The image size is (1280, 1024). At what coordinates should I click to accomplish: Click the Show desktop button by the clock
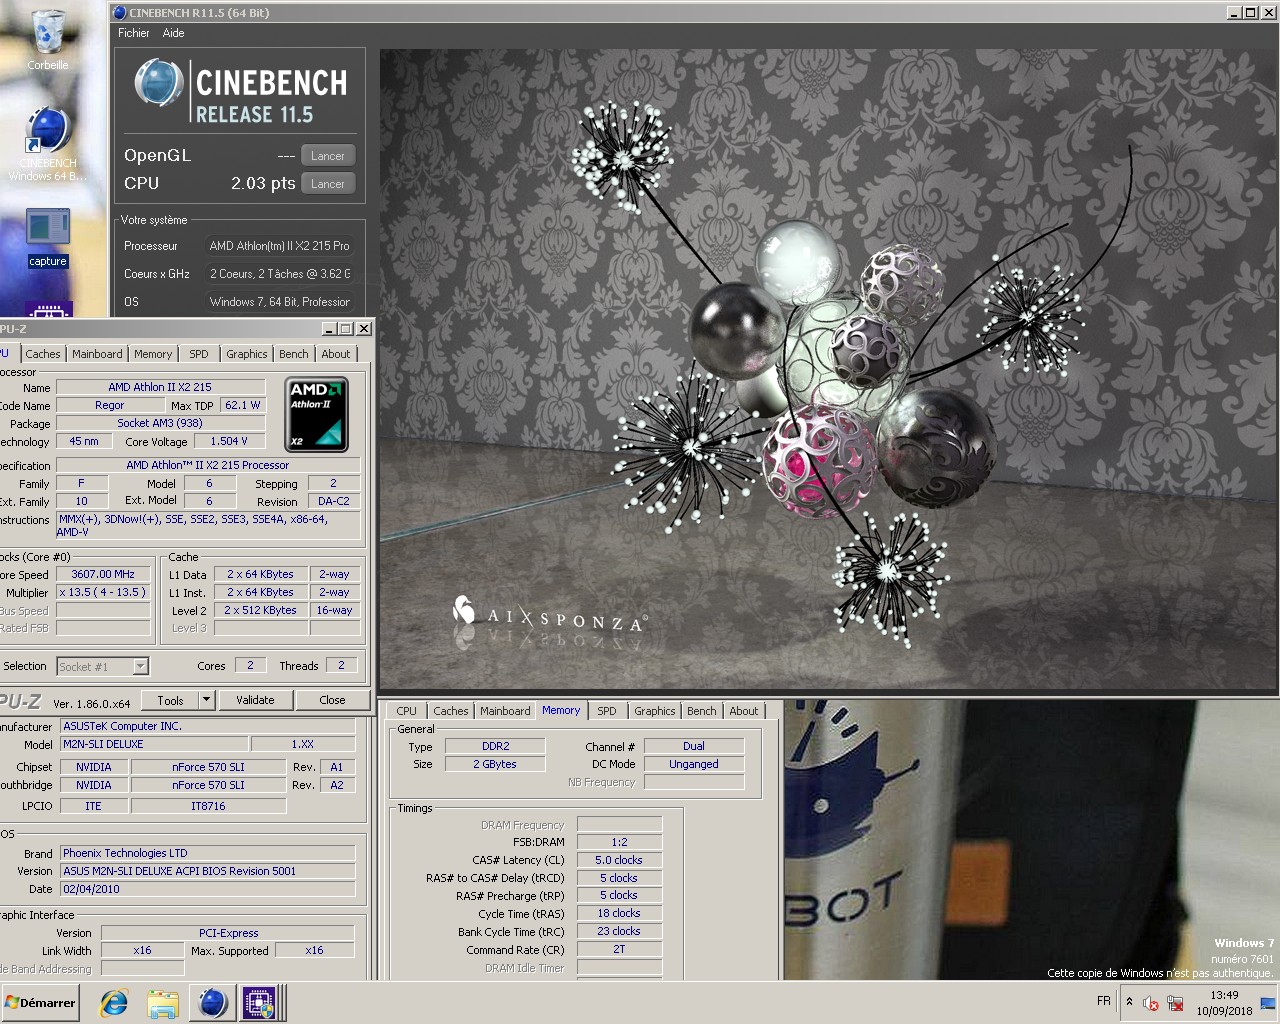point(1268,1002)
